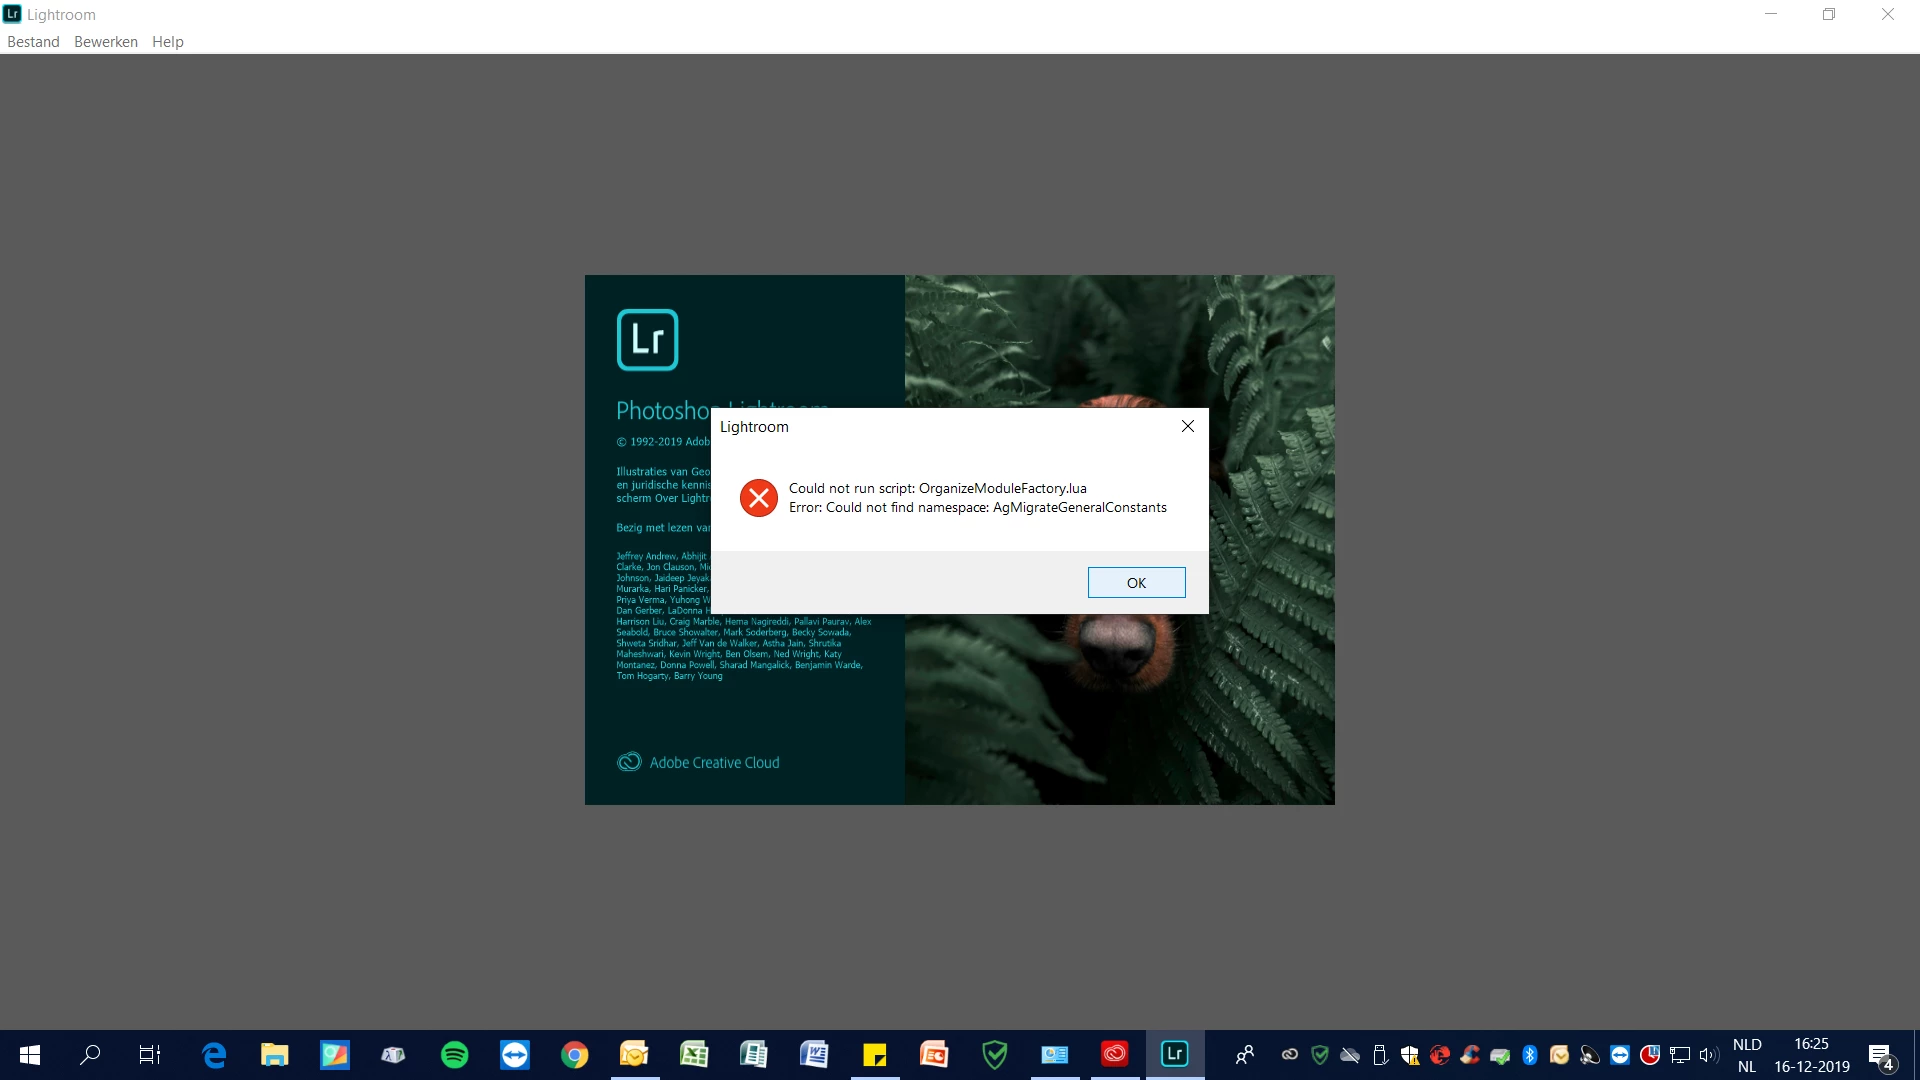
Task: Open Sticky Notes from taskbar
Action: pos(874,1055)
